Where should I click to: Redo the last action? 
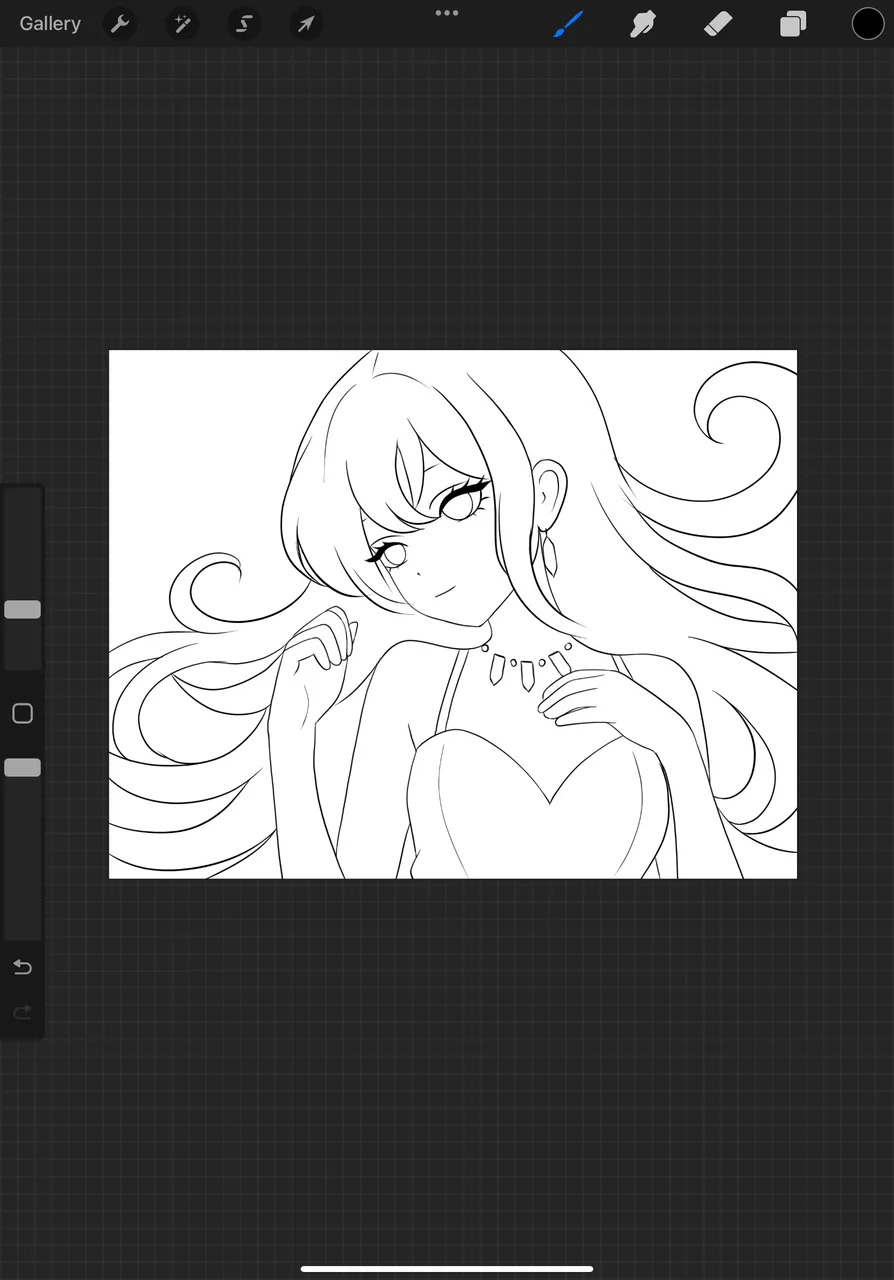[22, 1013]
